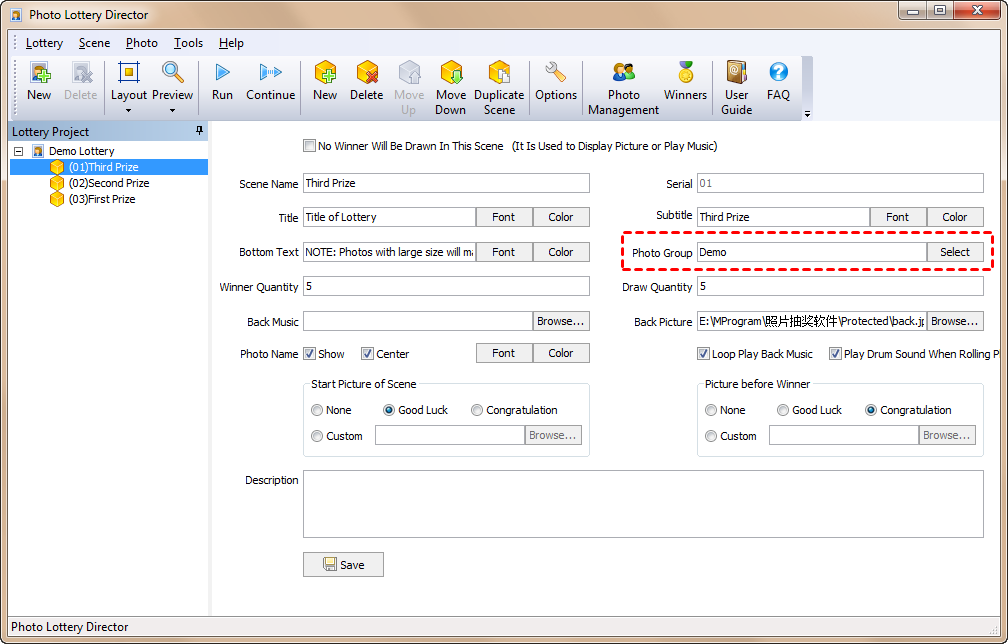The height and width of the screenshot is (644, 1008).
Task: Click the Photo Lottery Director title bar icon
Action: coord(16,15)
